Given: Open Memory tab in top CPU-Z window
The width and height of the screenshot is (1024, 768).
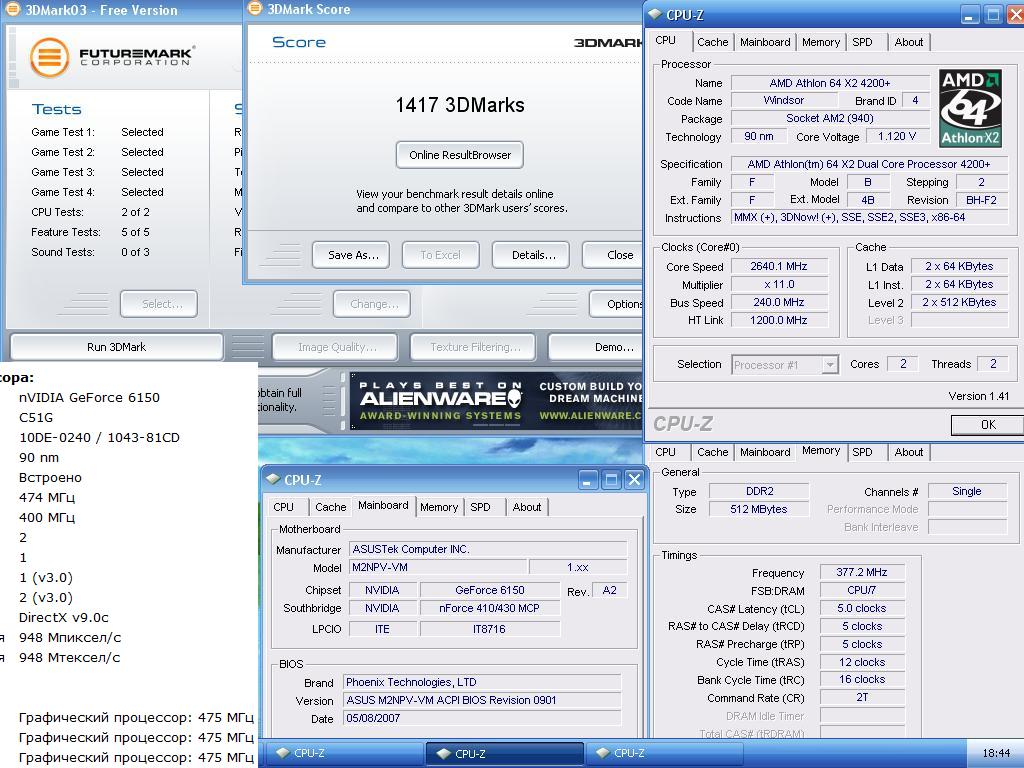Looking at the screenshot, I should (821, 42).
